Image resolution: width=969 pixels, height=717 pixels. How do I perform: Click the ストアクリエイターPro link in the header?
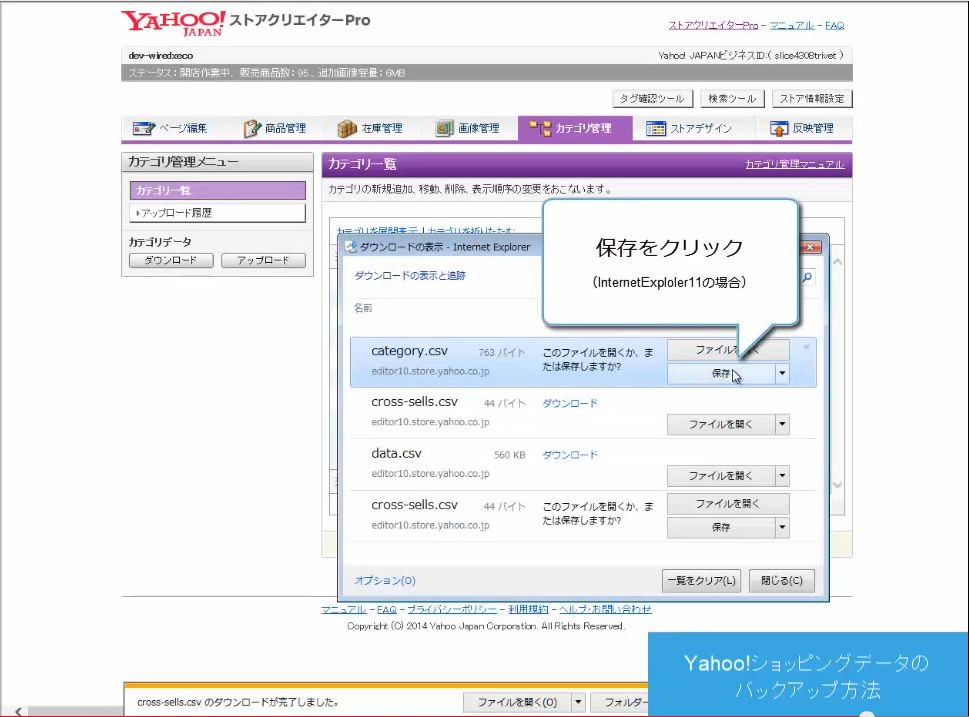point(713,25)
